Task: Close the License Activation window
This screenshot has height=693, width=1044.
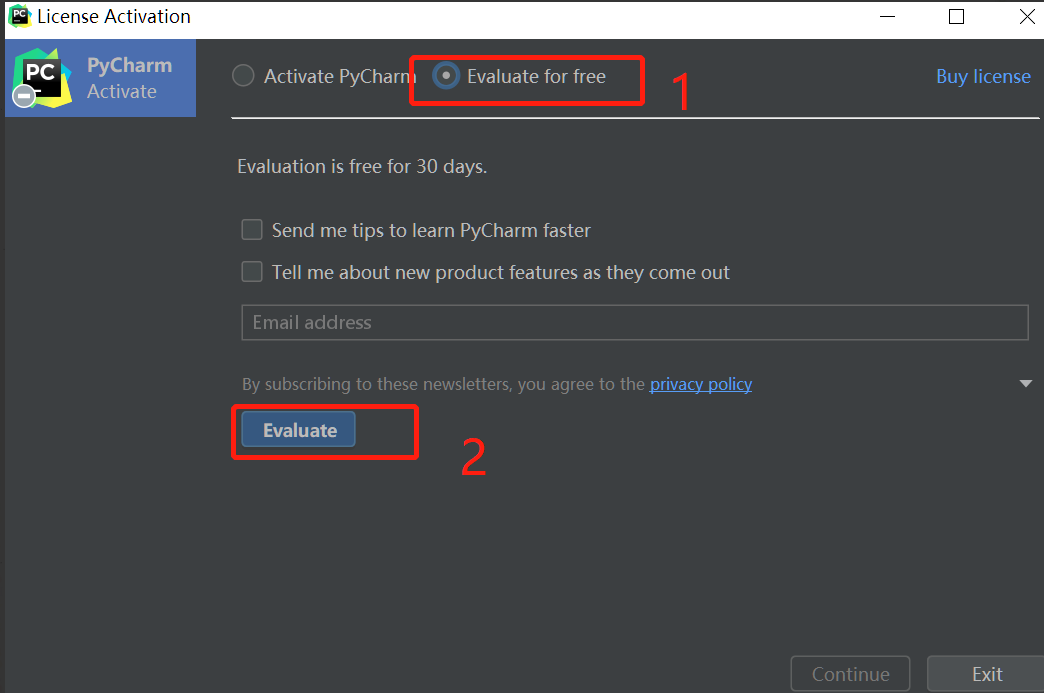Action: (1027, 16)
